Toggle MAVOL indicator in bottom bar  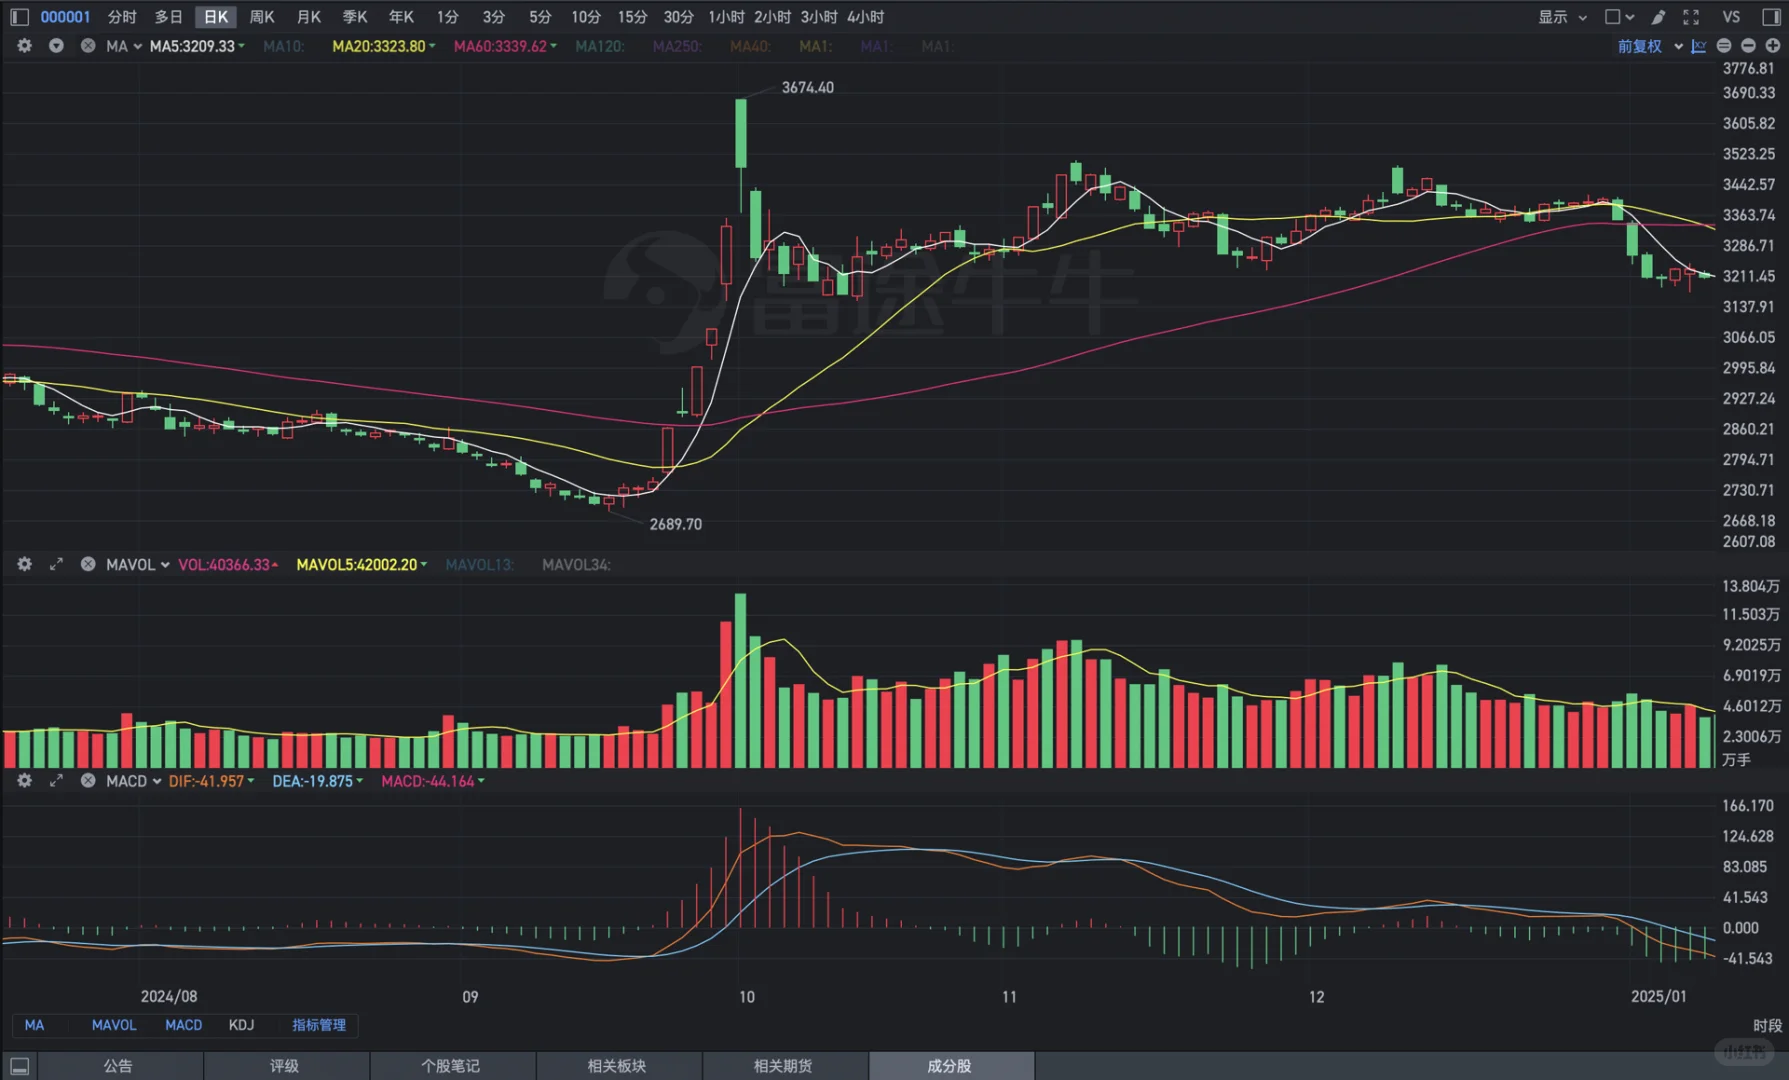coord(114,1025)
